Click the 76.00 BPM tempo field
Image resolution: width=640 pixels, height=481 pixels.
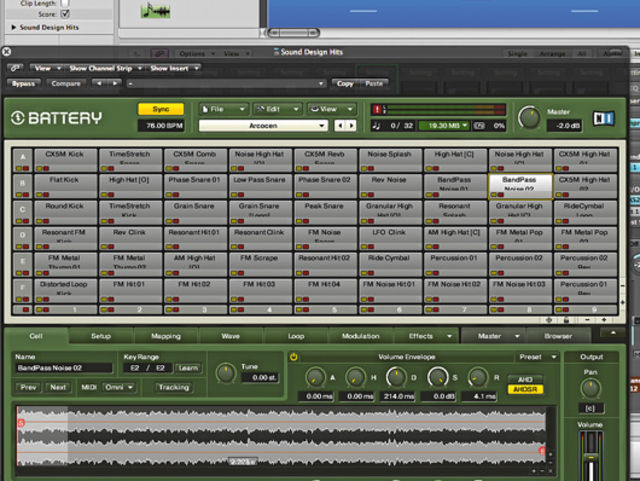161,125
